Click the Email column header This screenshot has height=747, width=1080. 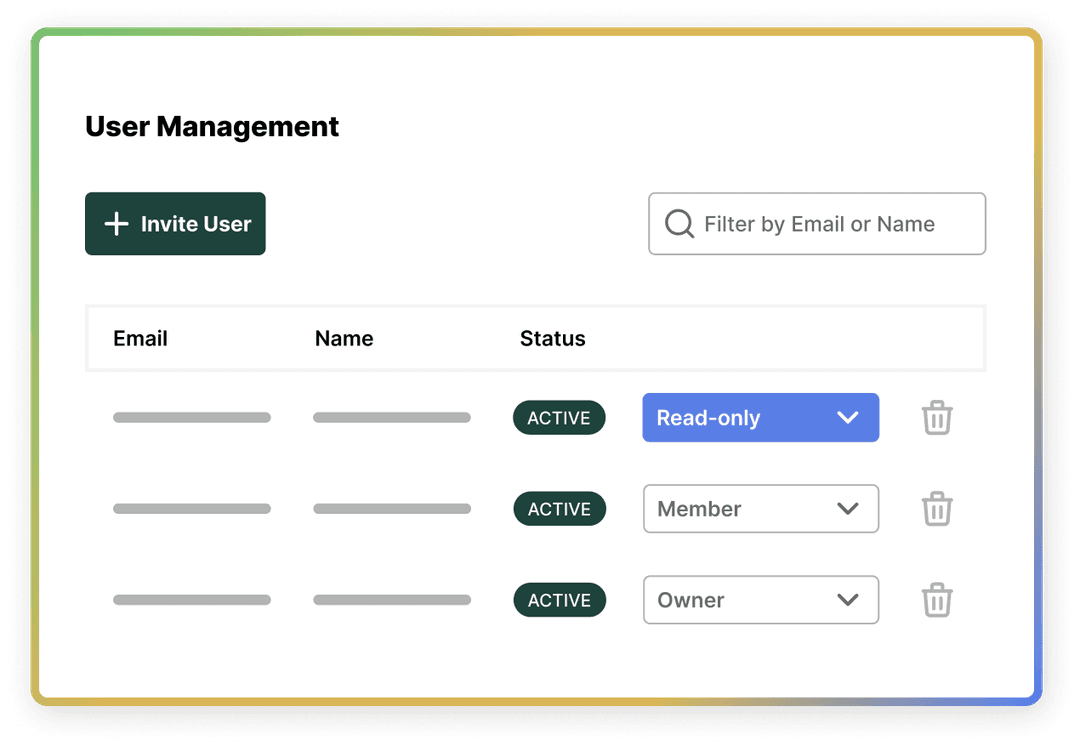[x=140, y=338]
